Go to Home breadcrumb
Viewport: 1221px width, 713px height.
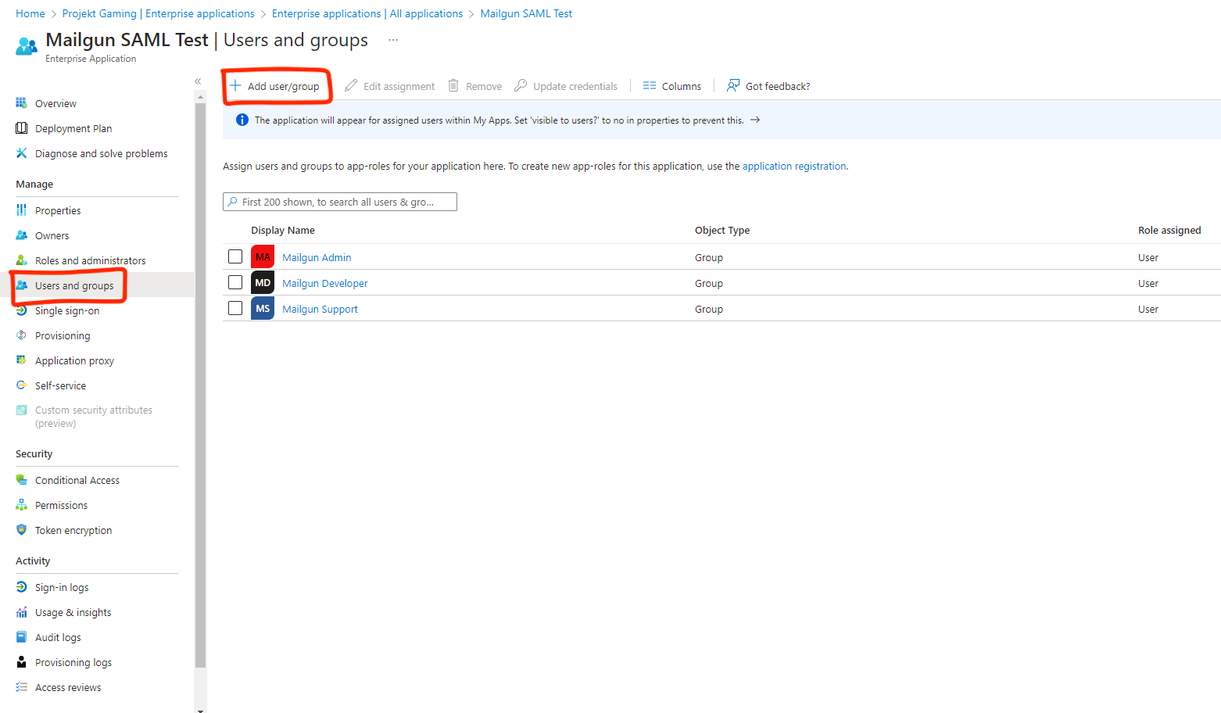point(30,14)
